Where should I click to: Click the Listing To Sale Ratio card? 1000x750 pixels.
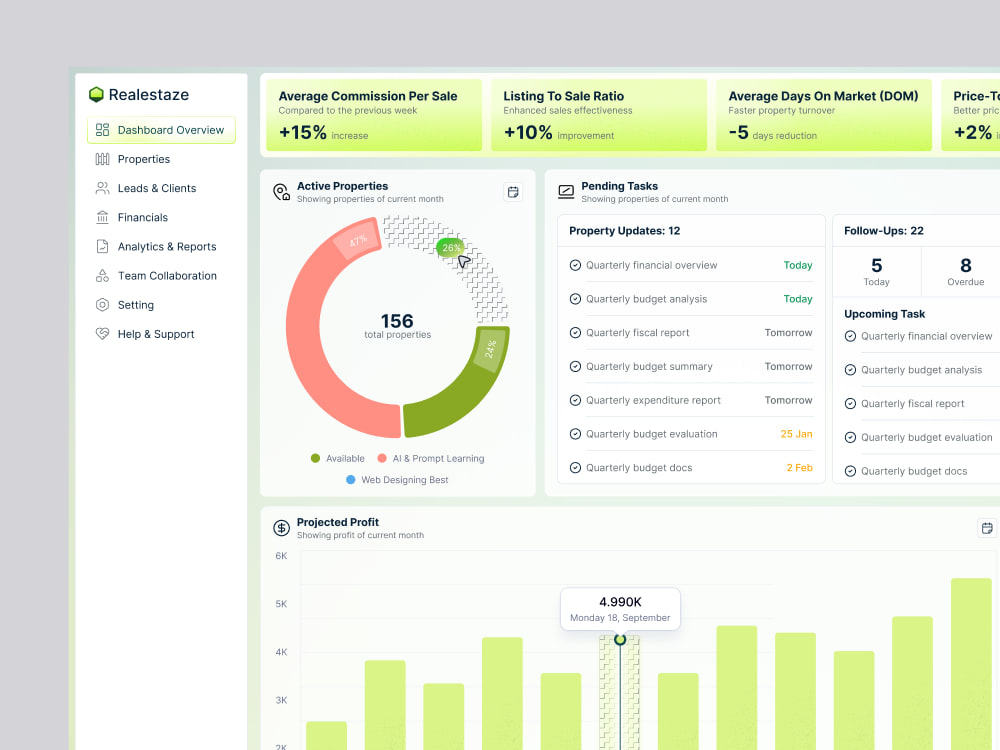coord(599,115)
